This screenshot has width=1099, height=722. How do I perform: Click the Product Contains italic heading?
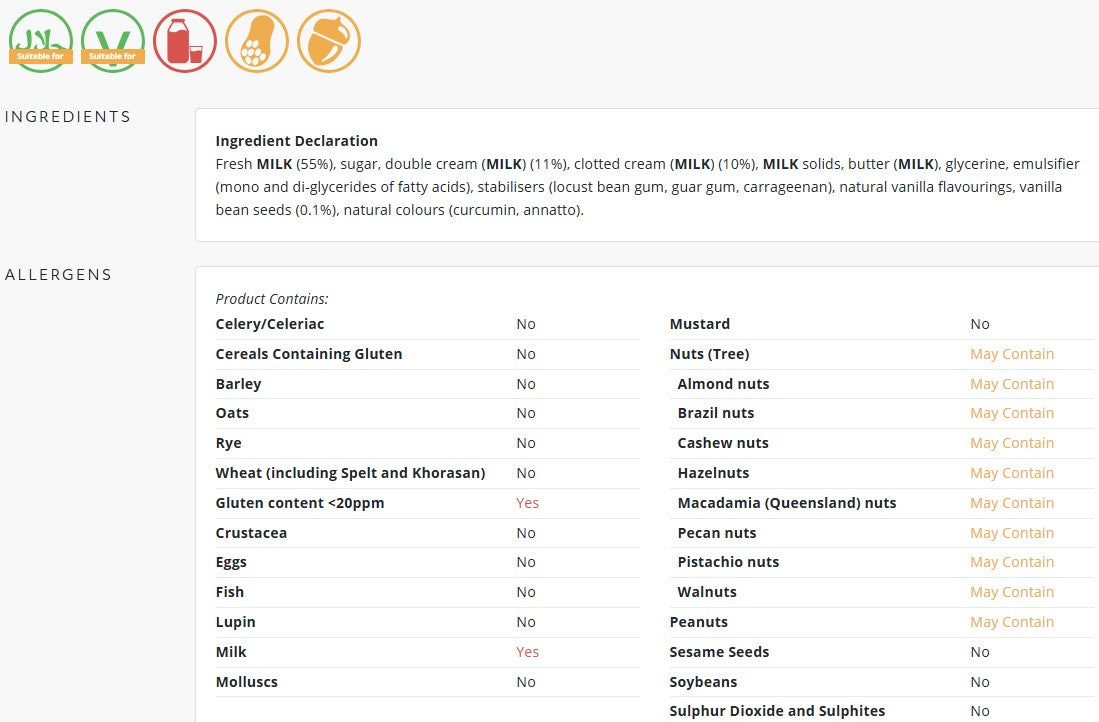[272, 299]
